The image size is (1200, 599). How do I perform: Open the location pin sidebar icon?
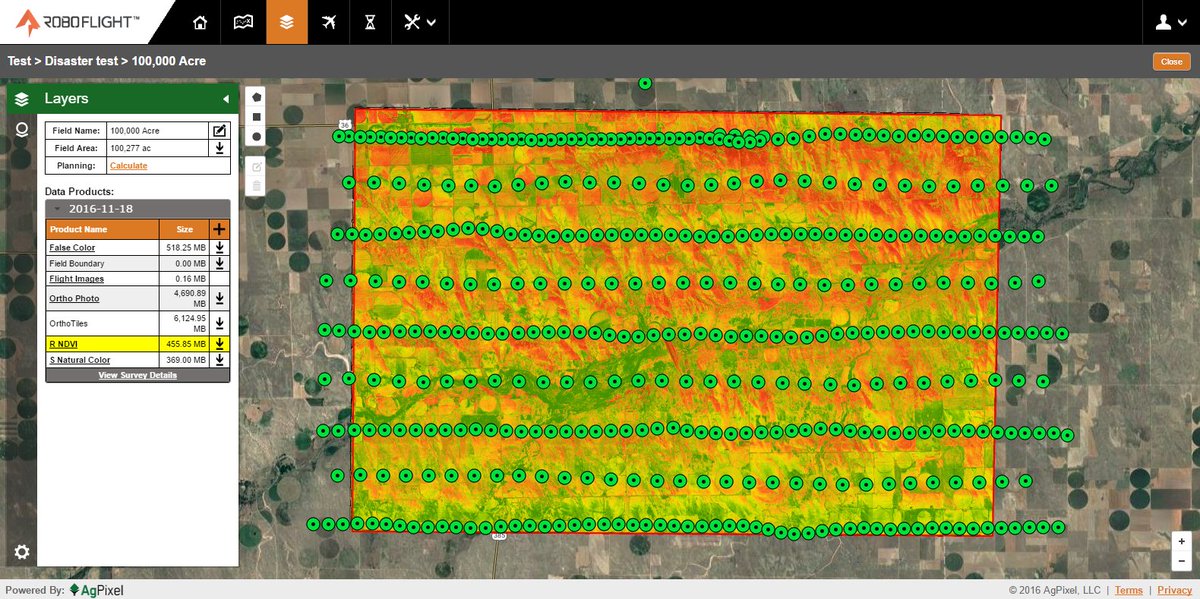pos(22,130)
